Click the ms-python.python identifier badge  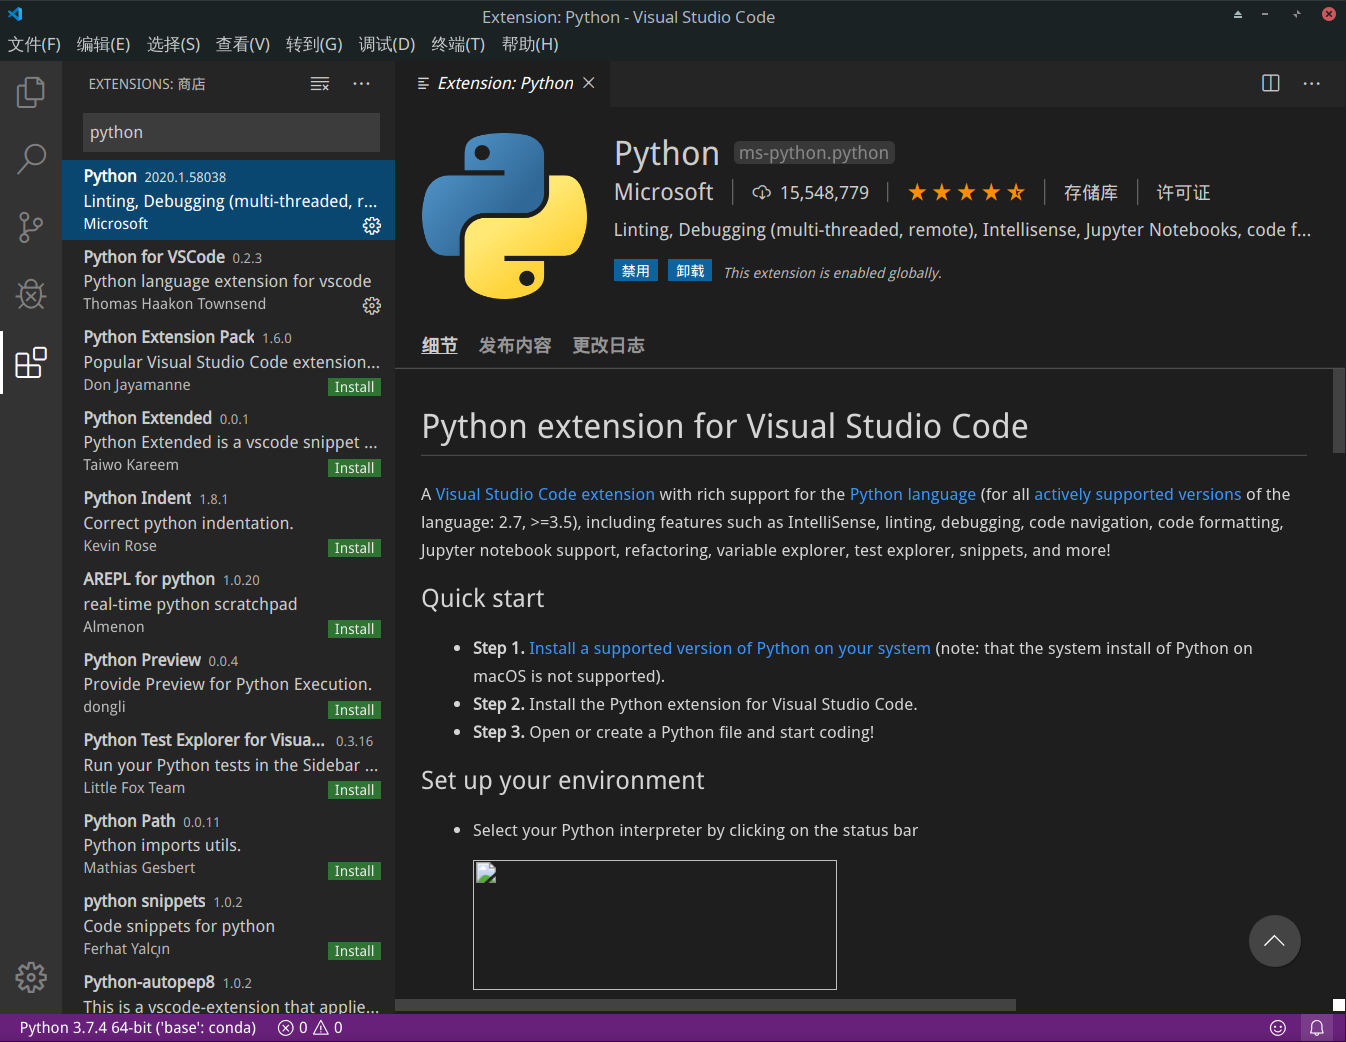814,152
